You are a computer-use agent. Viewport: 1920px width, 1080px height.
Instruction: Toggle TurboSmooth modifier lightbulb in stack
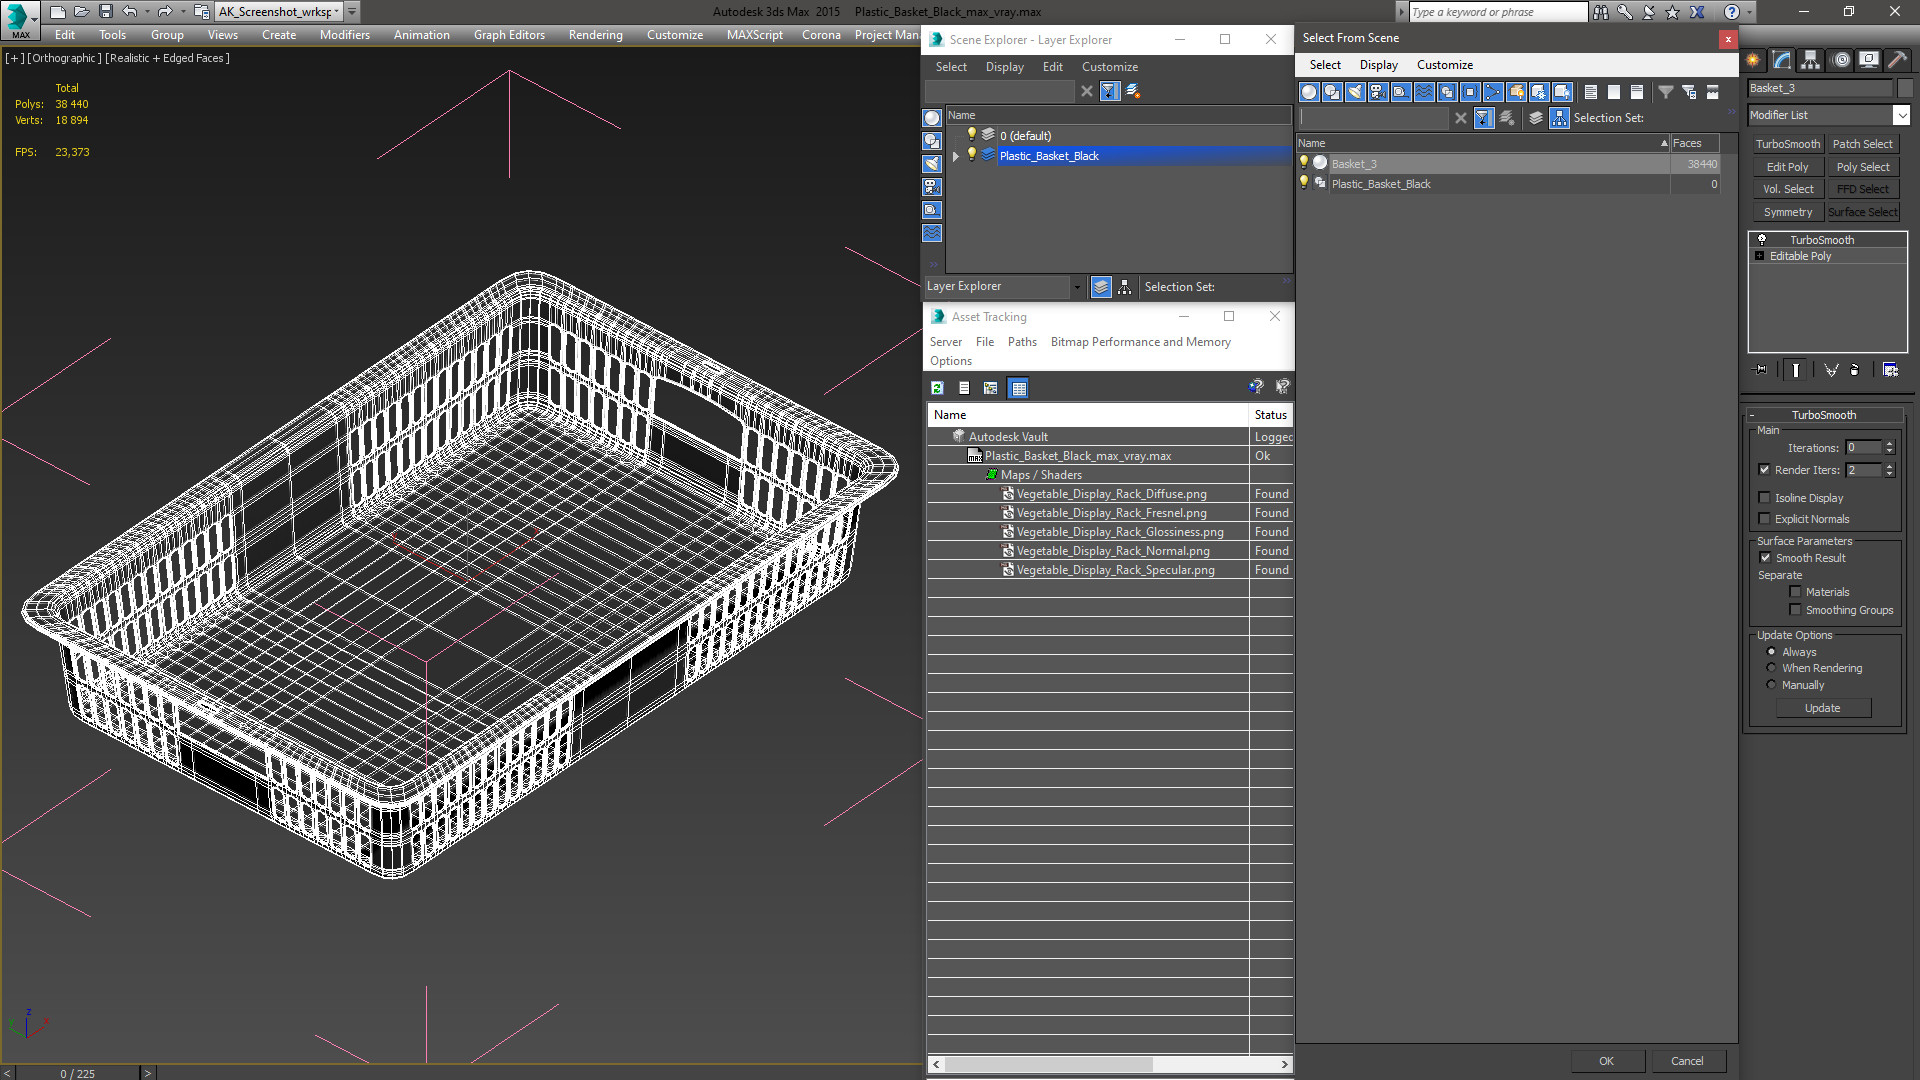pos(1762,240)
